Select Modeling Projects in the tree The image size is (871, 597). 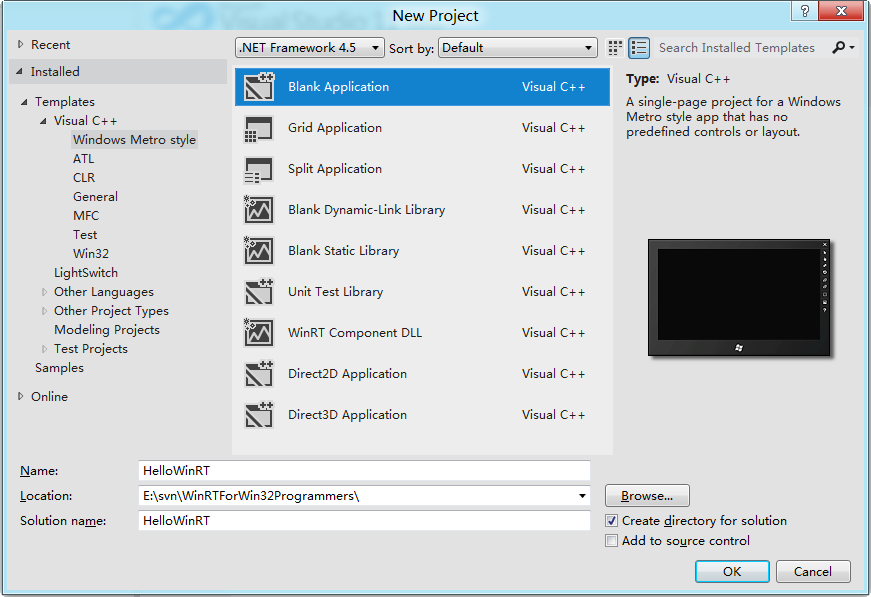point(107,330)
